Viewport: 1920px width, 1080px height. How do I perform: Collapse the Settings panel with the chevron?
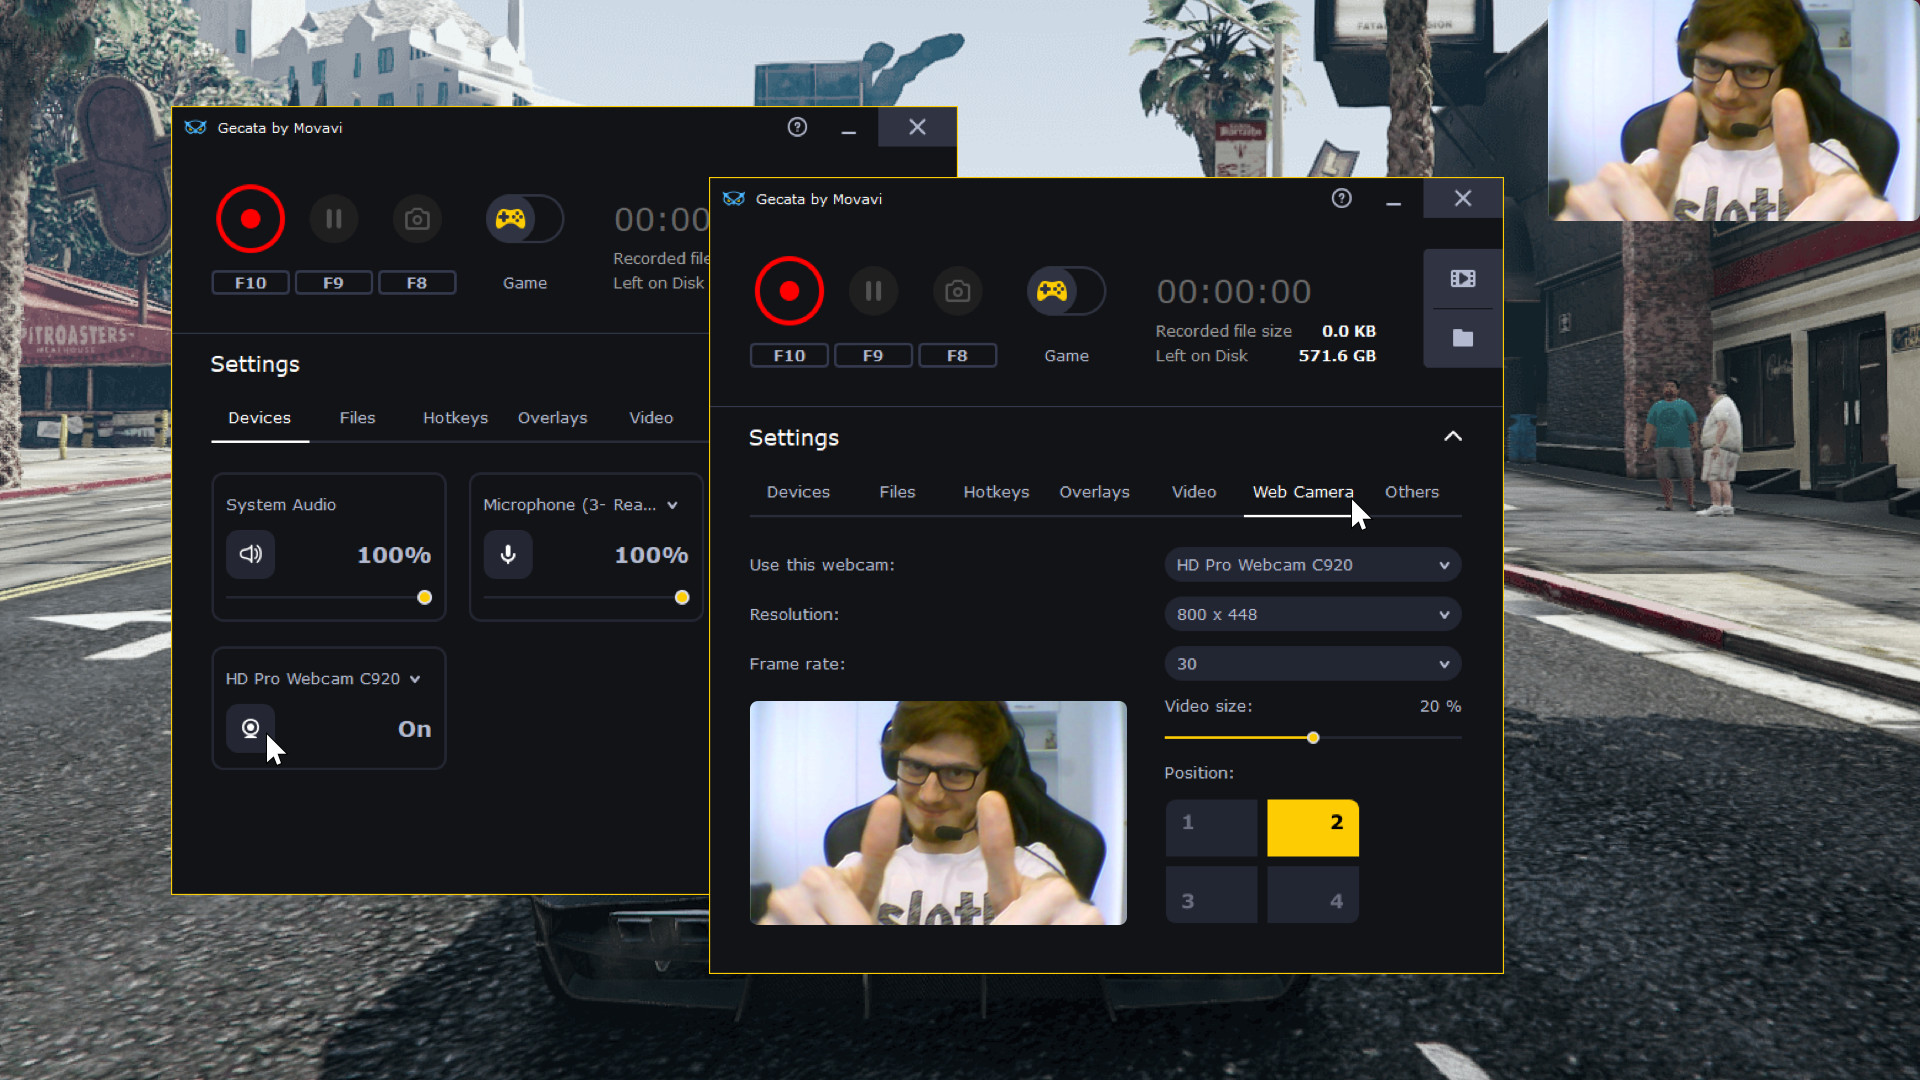pos(1452,437)
